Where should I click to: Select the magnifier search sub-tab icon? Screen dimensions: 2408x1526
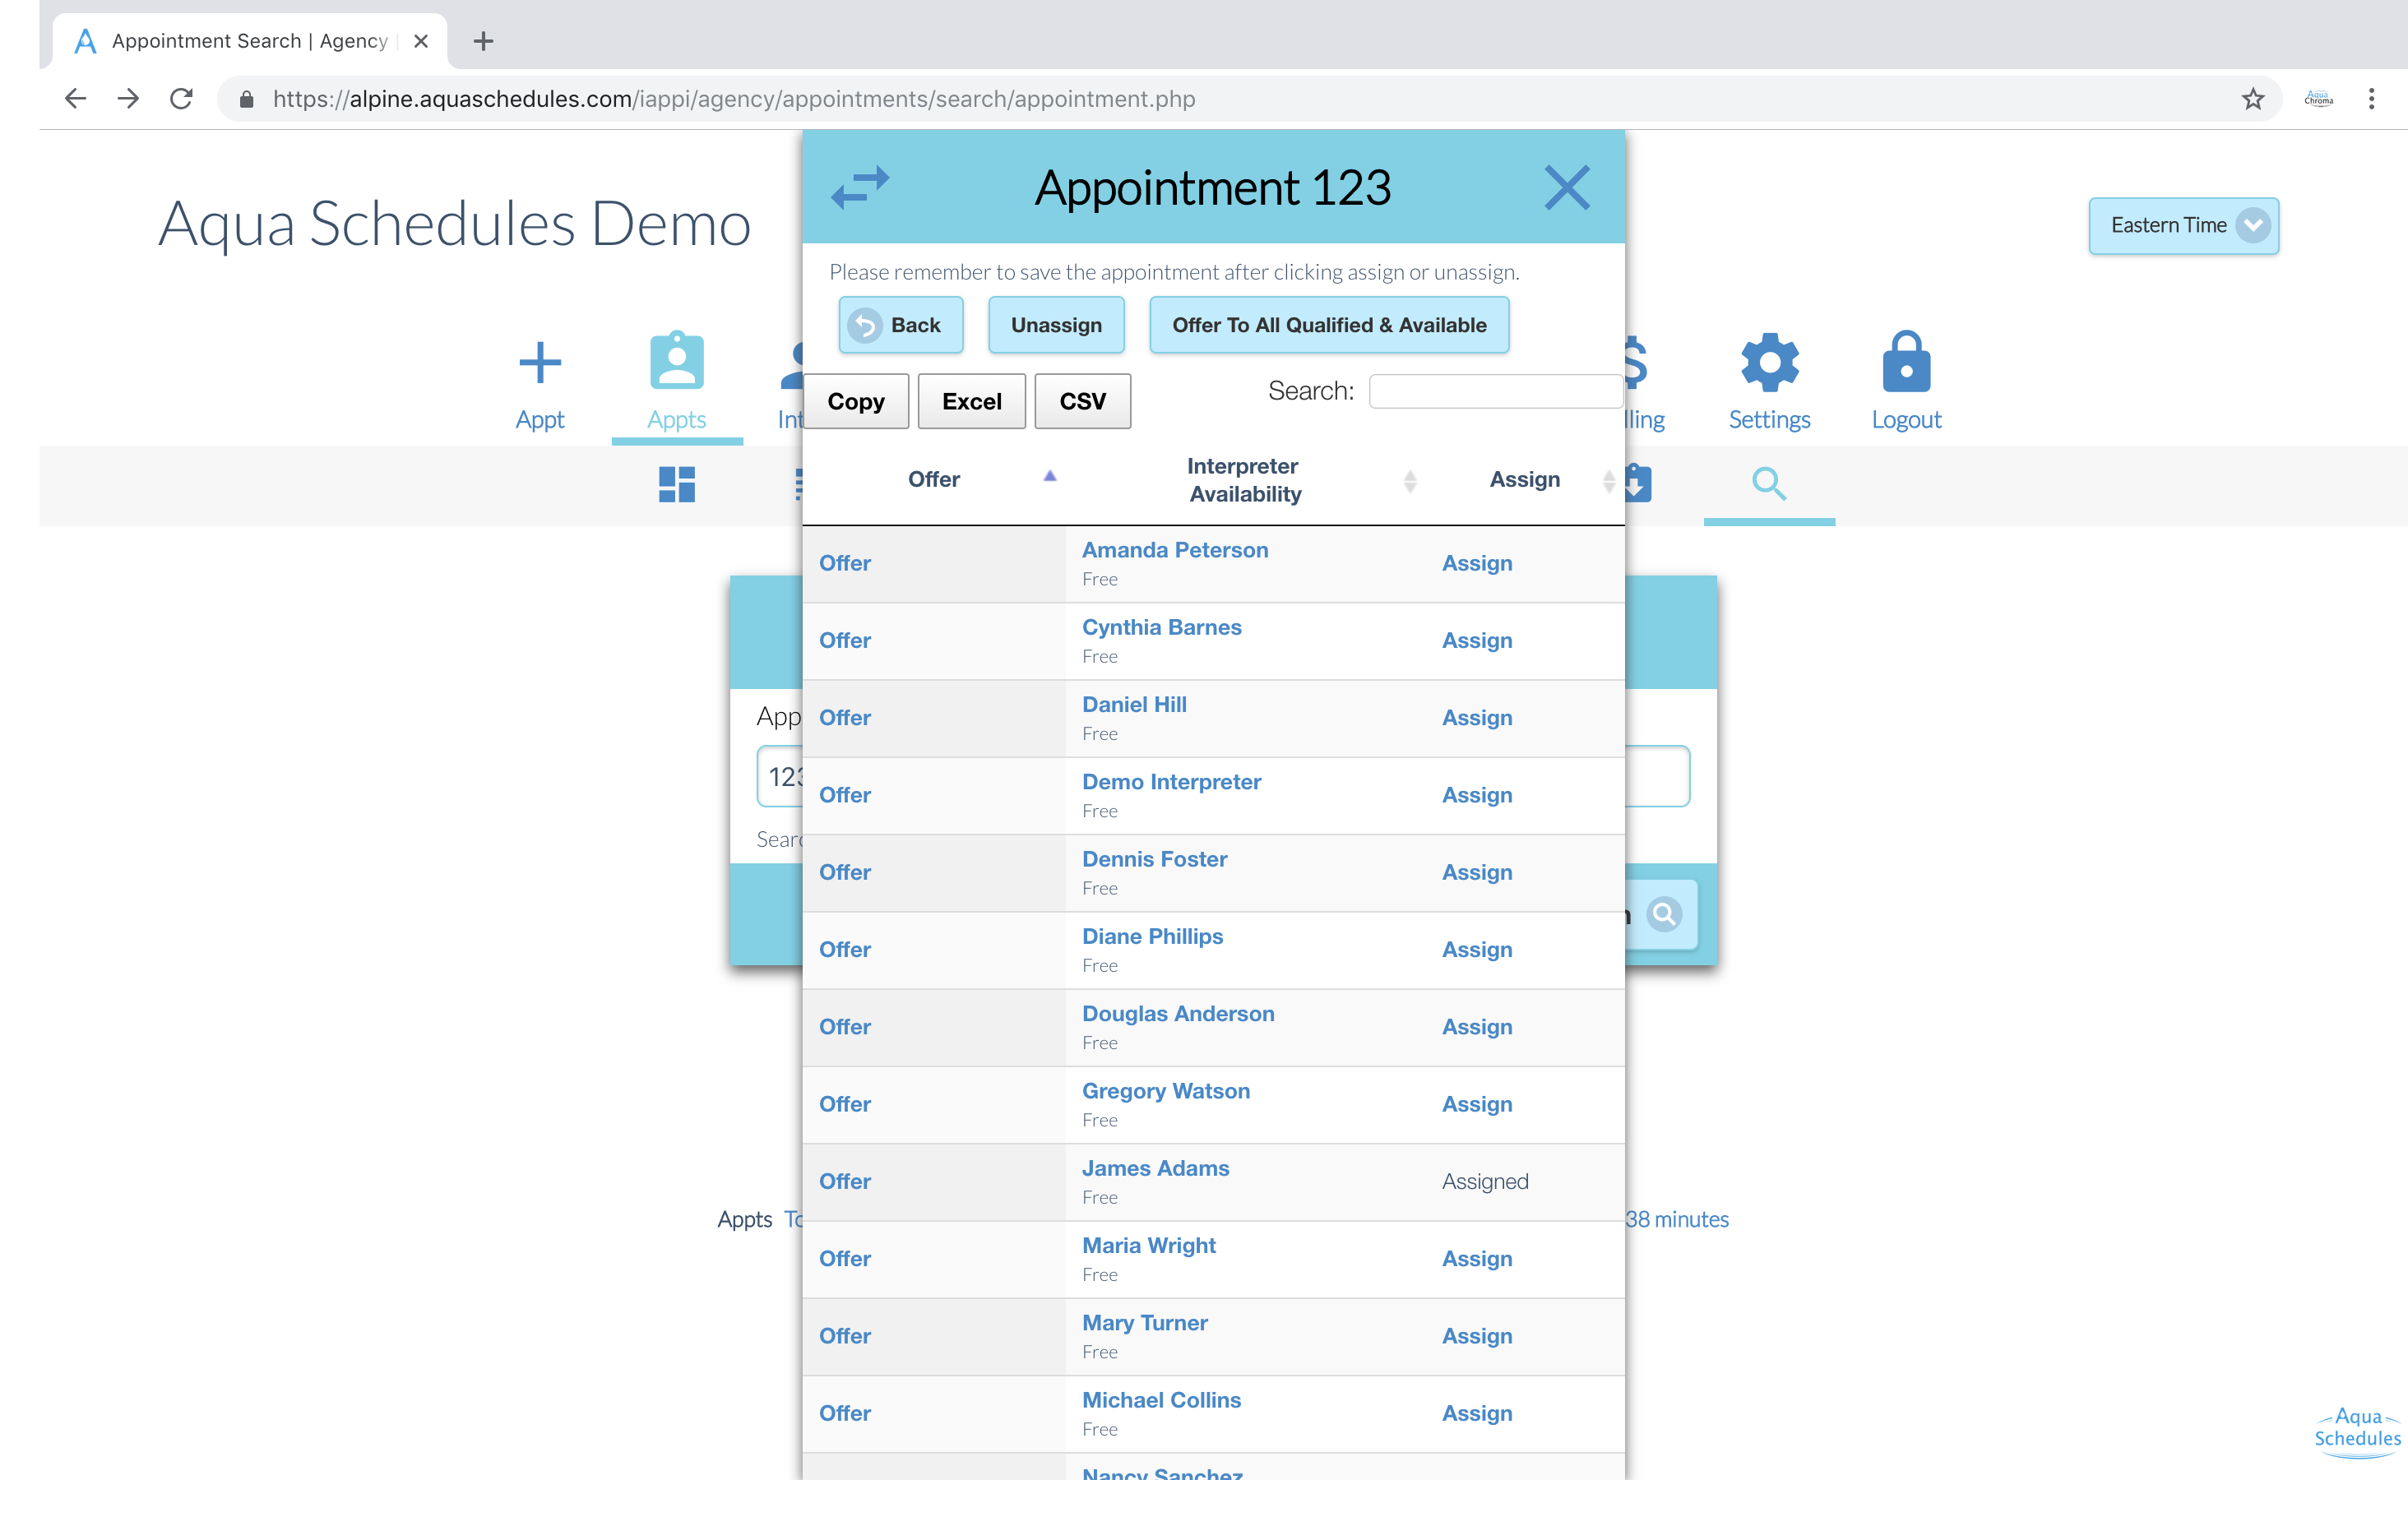click(1768, 484)
